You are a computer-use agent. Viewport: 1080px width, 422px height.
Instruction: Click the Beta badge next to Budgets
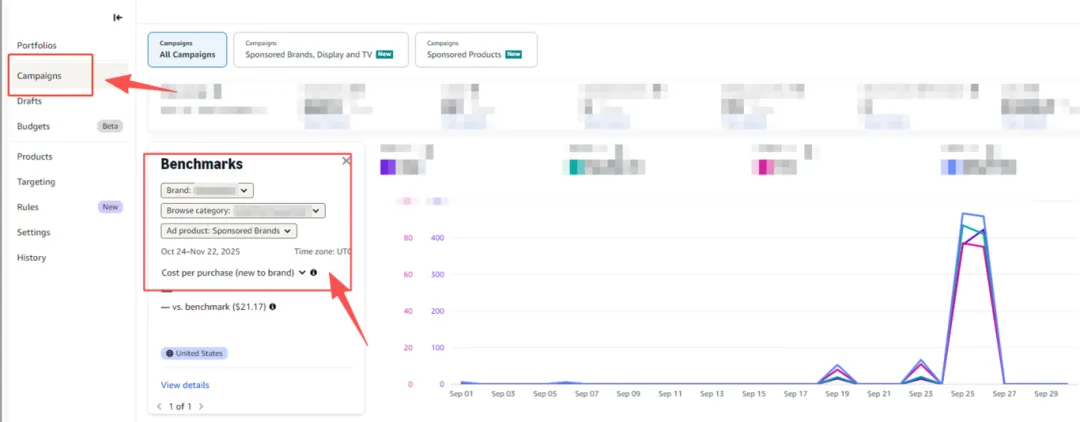(x=110, y=127)
